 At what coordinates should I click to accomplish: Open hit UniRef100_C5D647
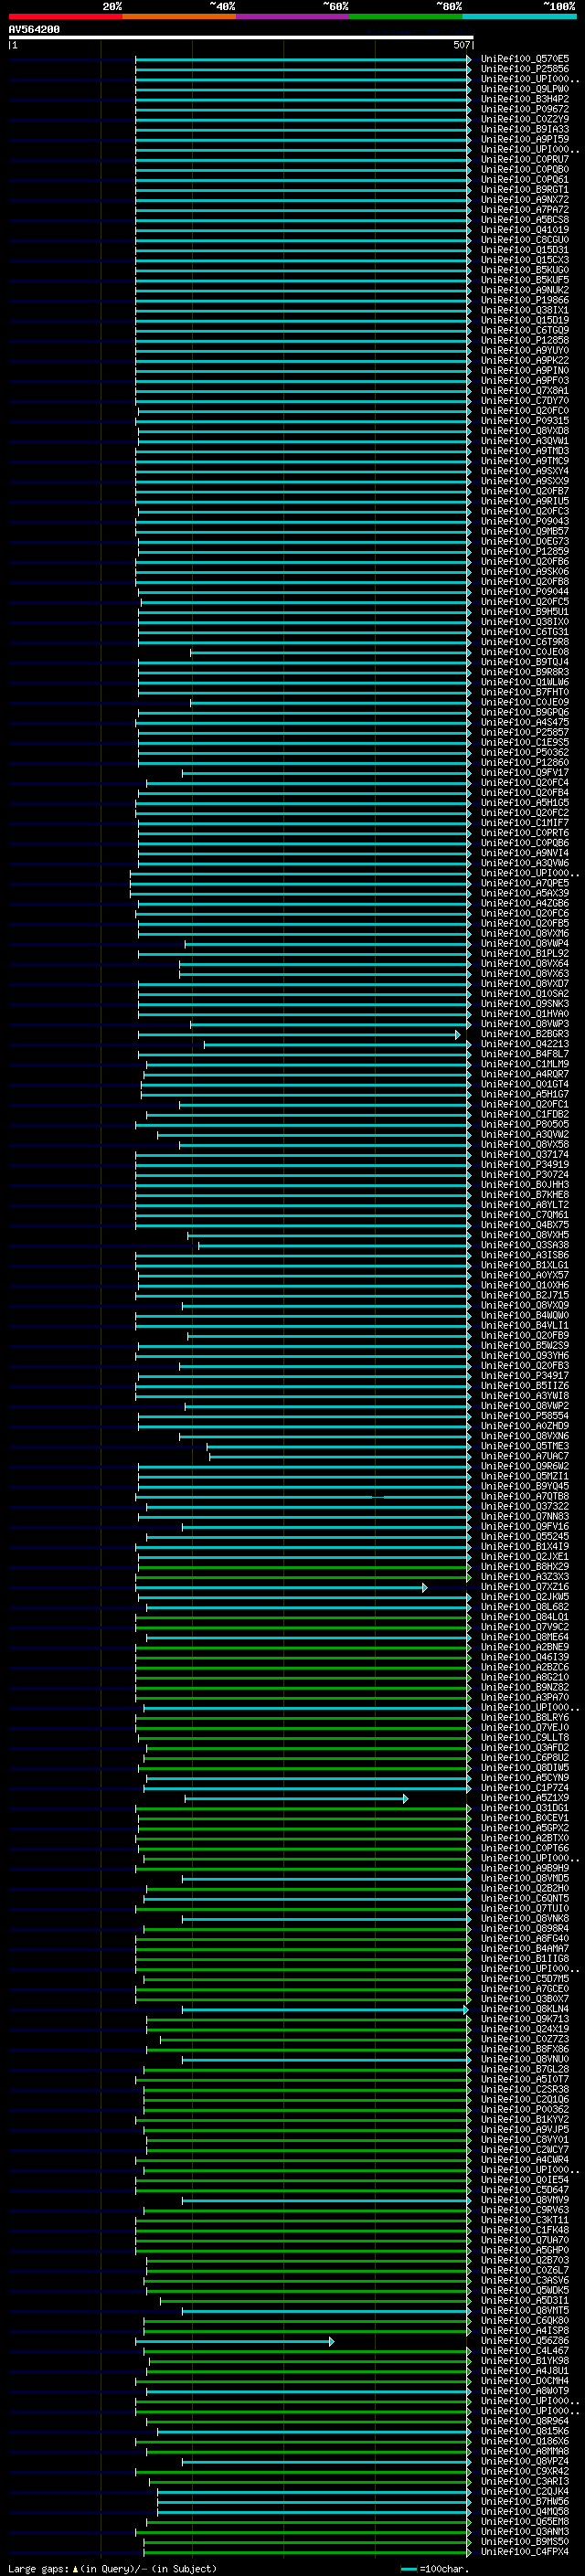tap(525, 2191)
